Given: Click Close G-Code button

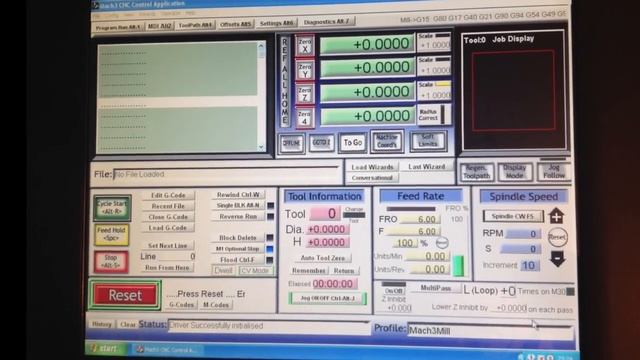Looking at the screenshot, I should [x=168, y=217].
